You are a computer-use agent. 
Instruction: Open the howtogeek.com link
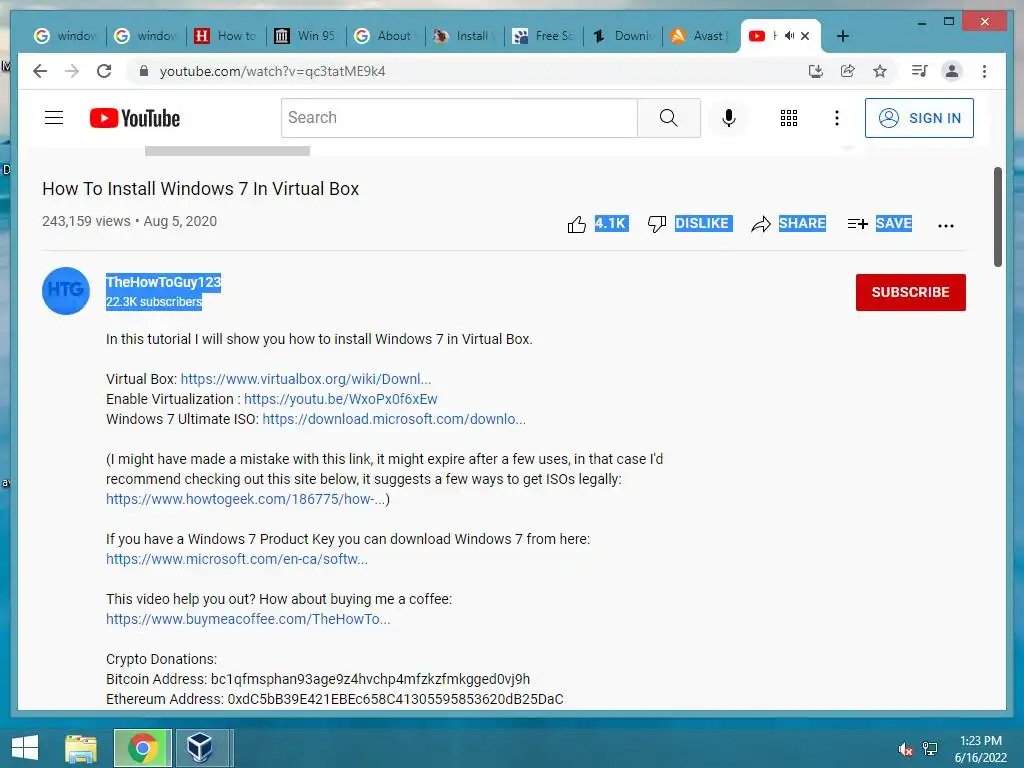pyautogui.click(x=246, y=500)
